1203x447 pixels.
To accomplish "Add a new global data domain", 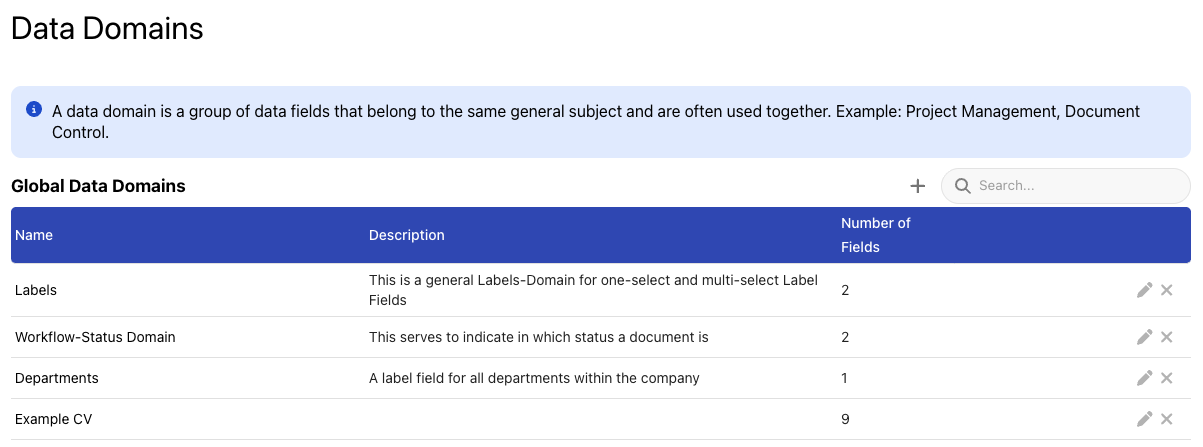I will click(918, 186).
